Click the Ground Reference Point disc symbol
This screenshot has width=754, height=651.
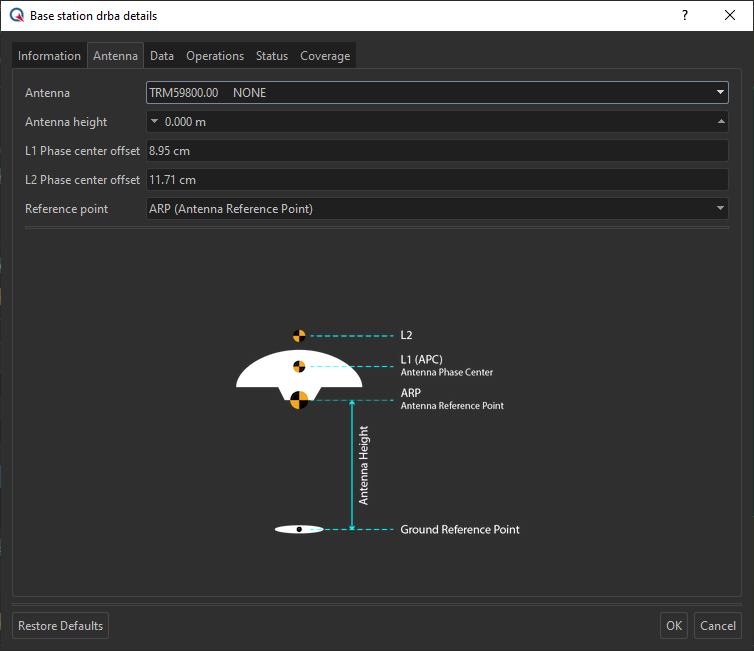click(299, 529)
